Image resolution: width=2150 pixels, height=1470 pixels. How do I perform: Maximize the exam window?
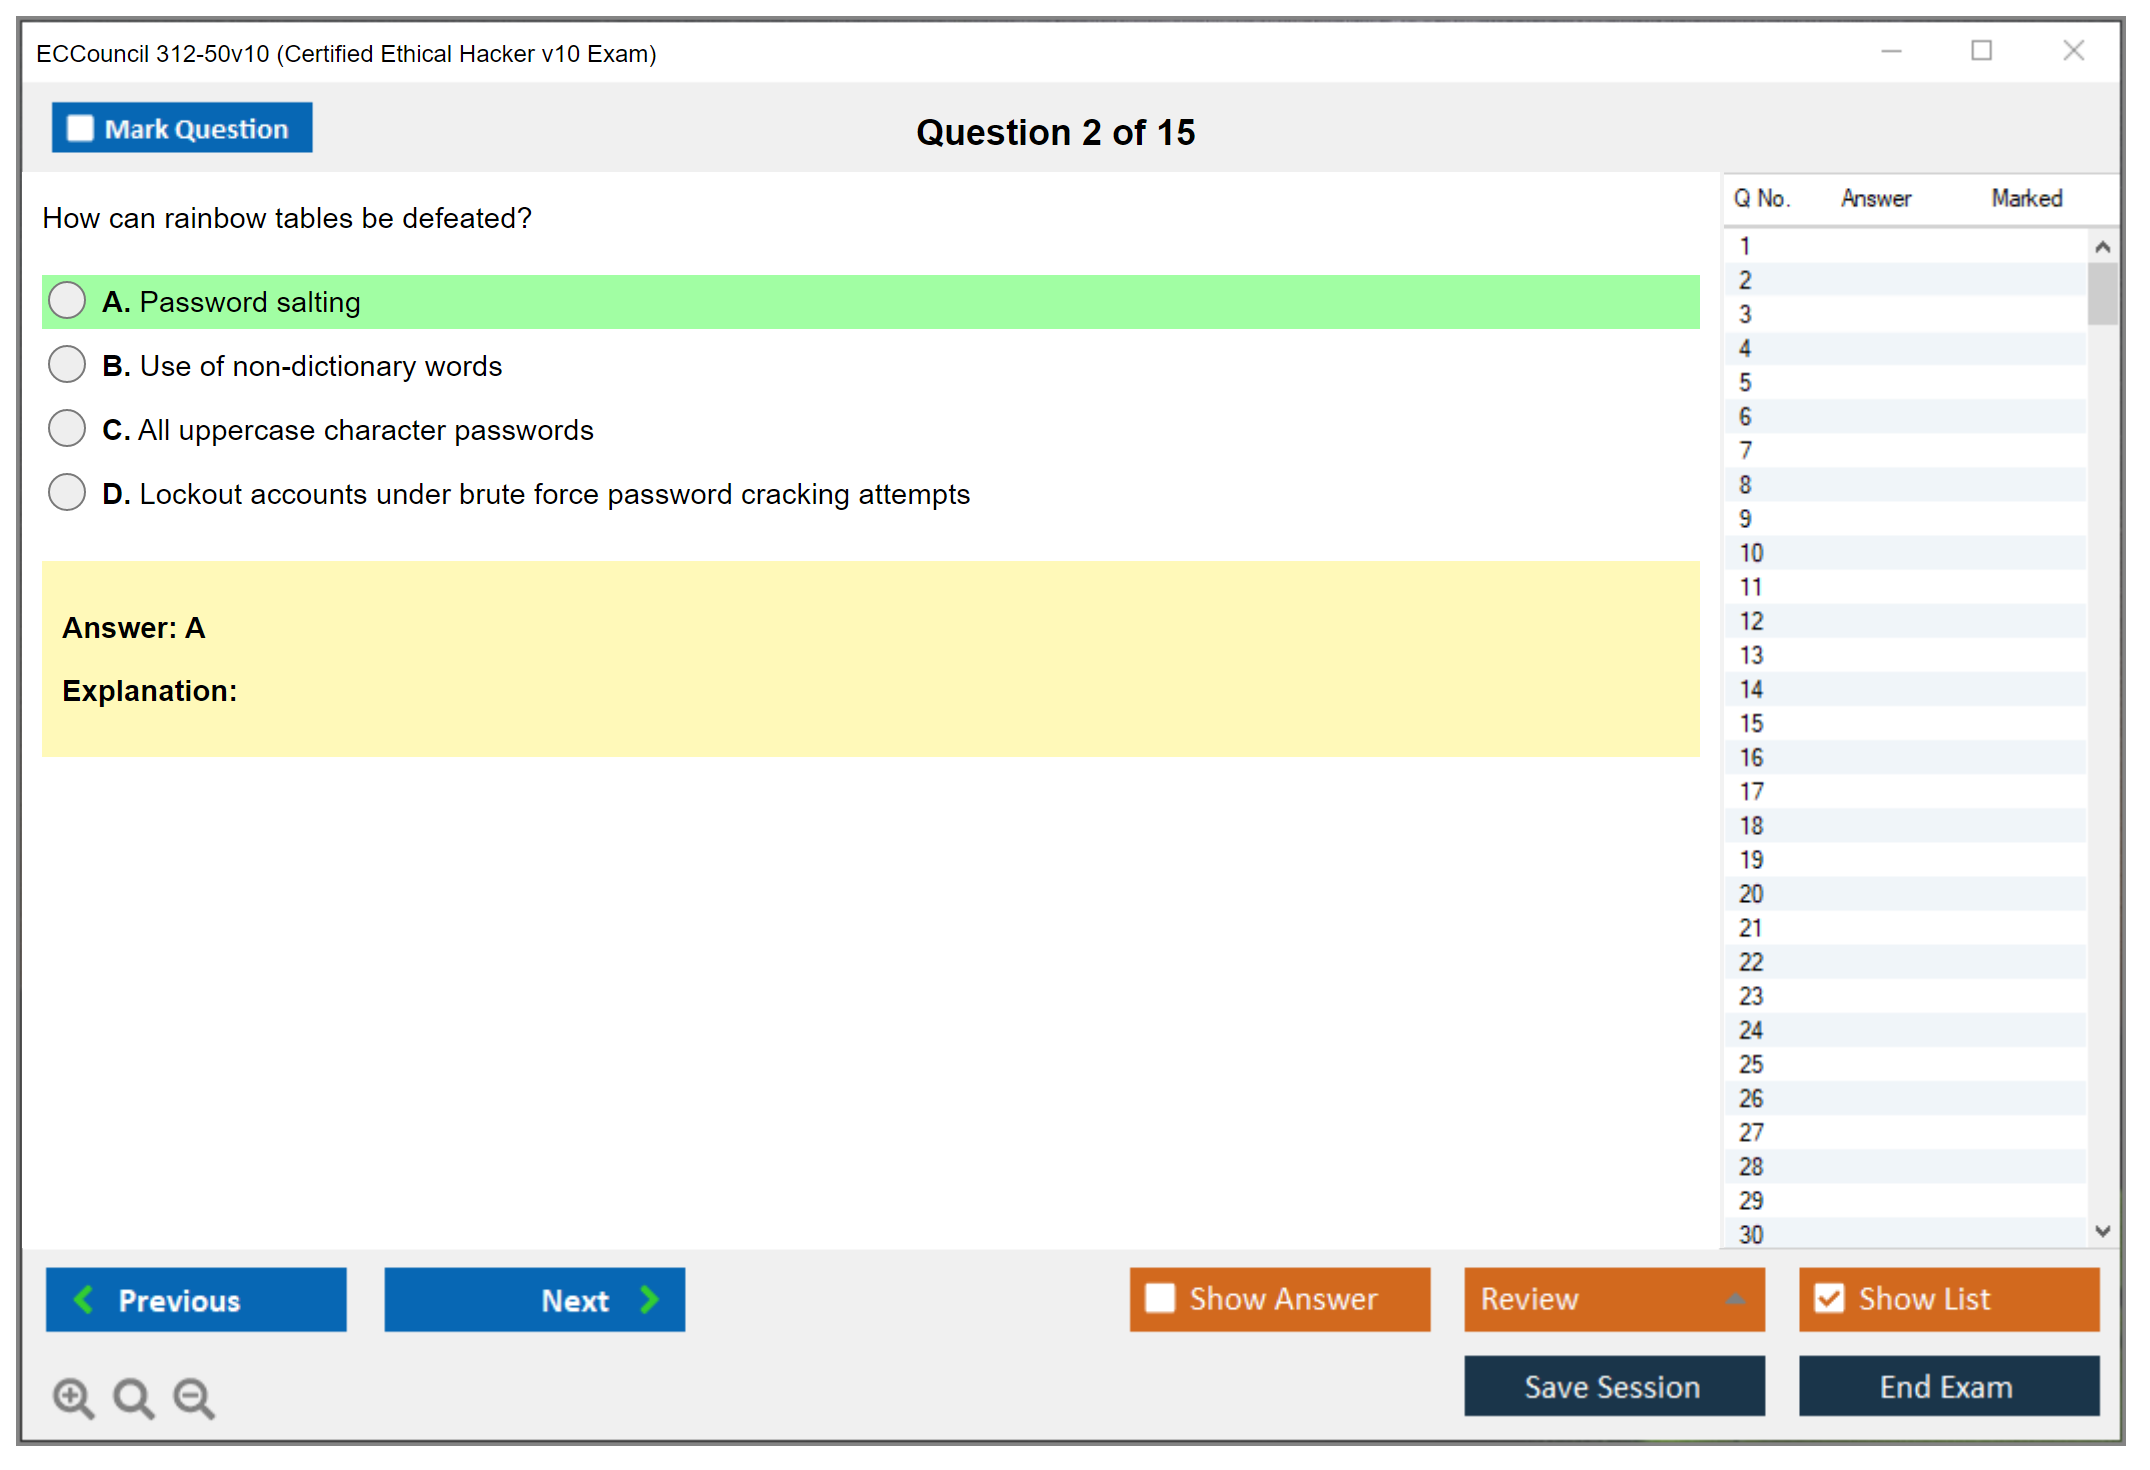pyautogui.click(x=1981, y=51)
